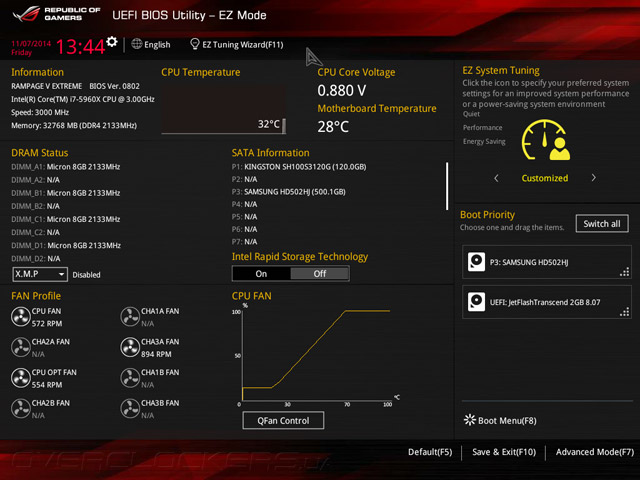Click the DIMM_A2: N/A row
The height and width of the screenshot is (480, 640).
tap(36, 180)
